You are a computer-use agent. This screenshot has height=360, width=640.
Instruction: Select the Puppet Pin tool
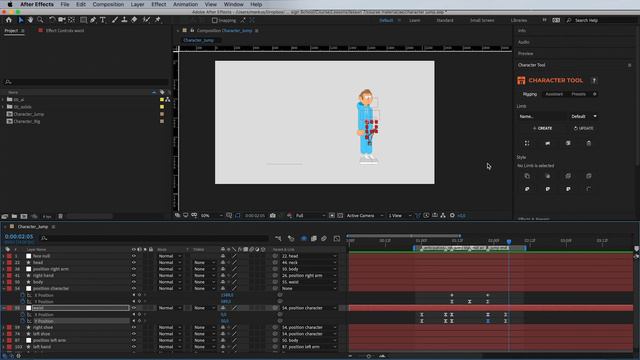[158, 20]
